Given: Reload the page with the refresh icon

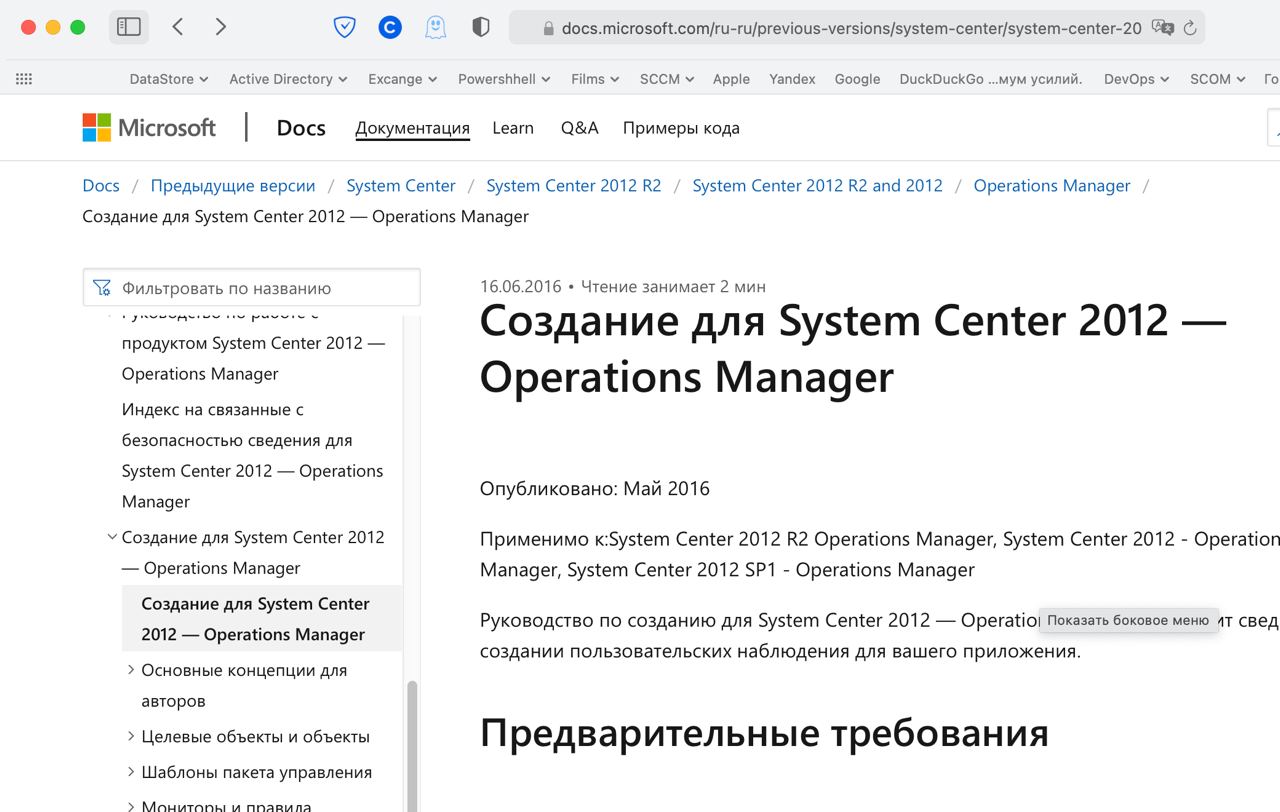Looking at the screenshot, I should click(1190, 28).
